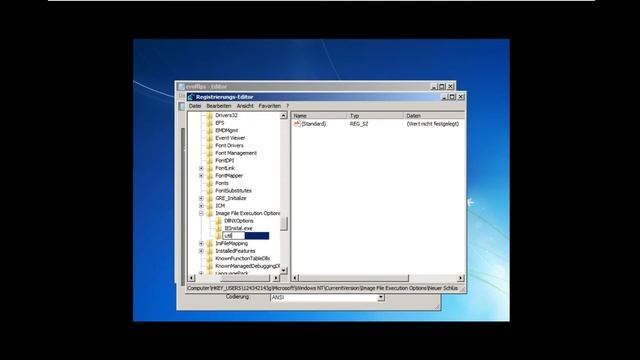Click the (Standard) value string icon
This screenshot has width=640, height=360.
pyautogui.click(x=297, y=124)
